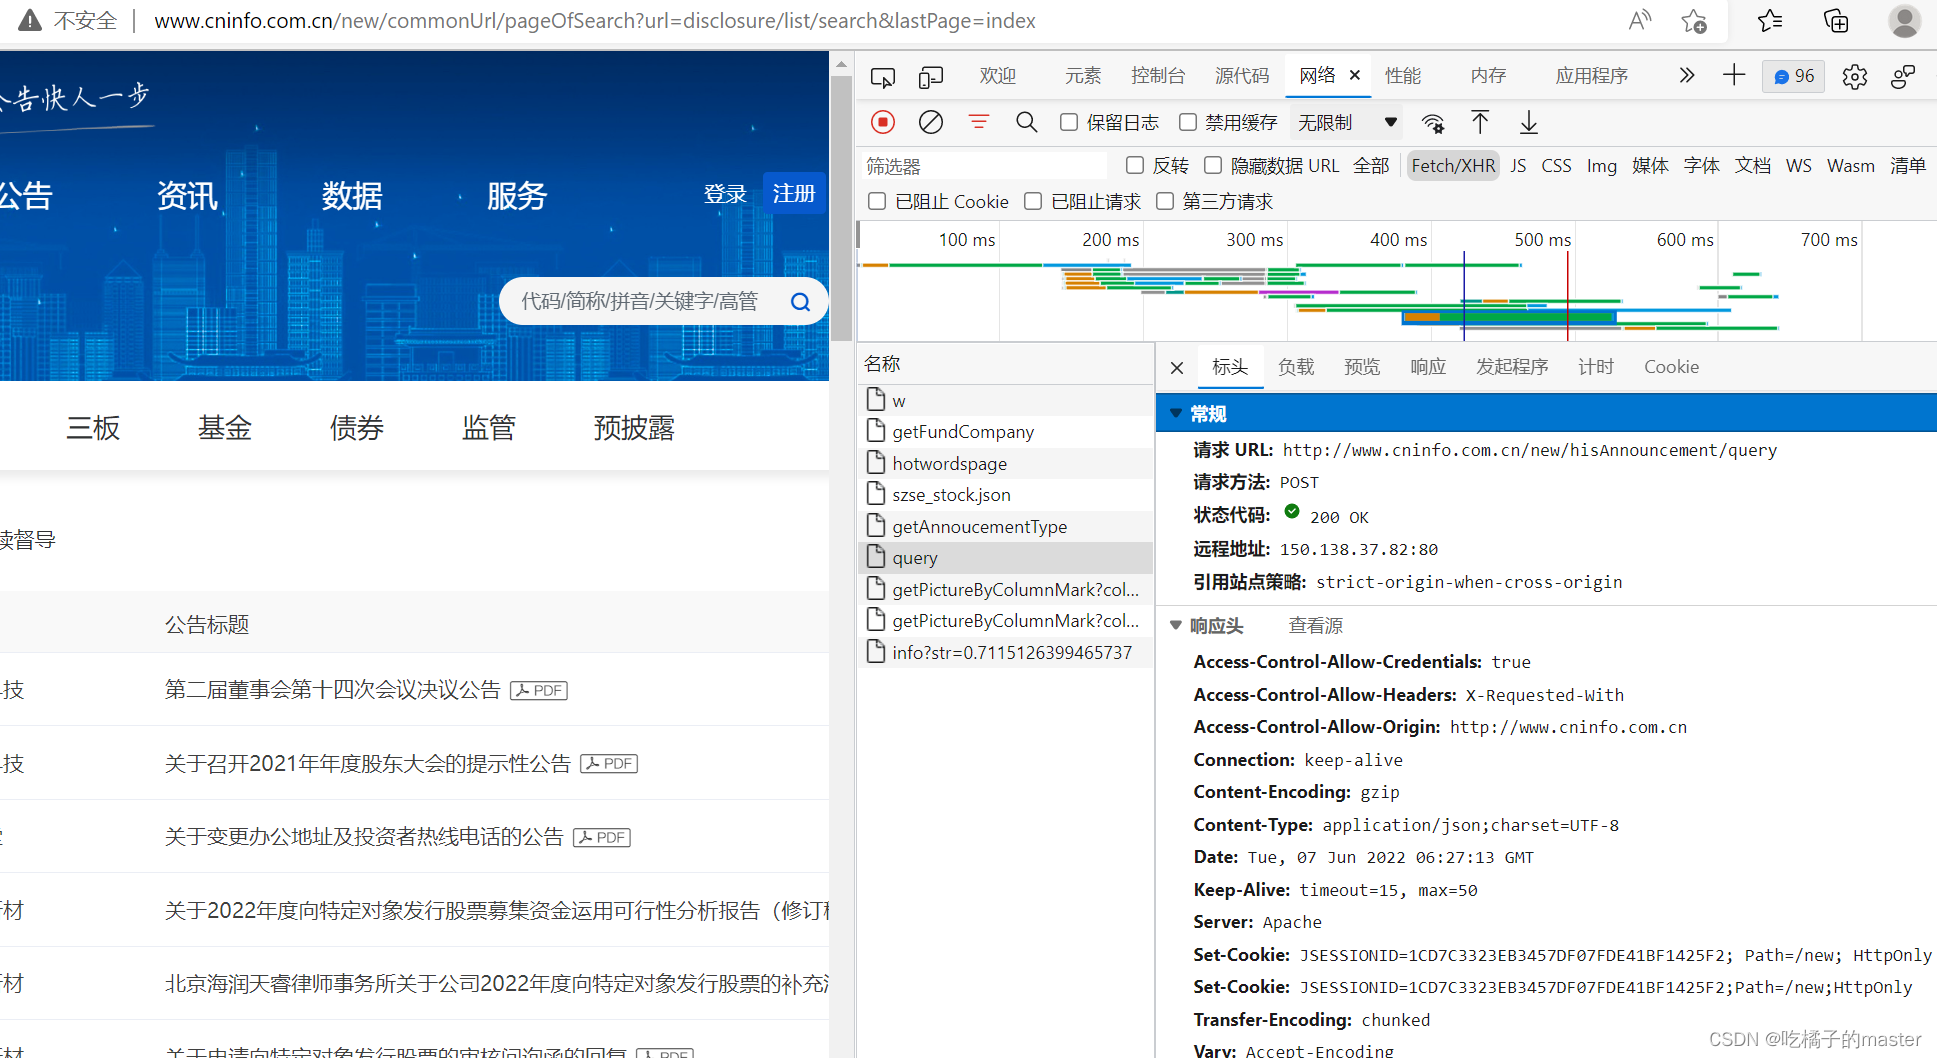Check the 已阻止请求 checkbox
Screen dimensions: 1937x1058
tap(1033, 201)
